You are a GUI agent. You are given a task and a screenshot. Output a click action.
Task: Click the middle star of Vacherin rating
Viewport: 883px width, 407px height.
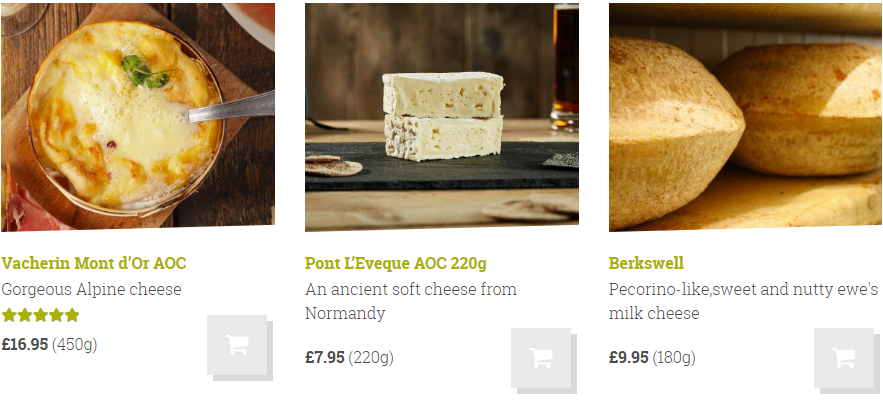point(41,315)
